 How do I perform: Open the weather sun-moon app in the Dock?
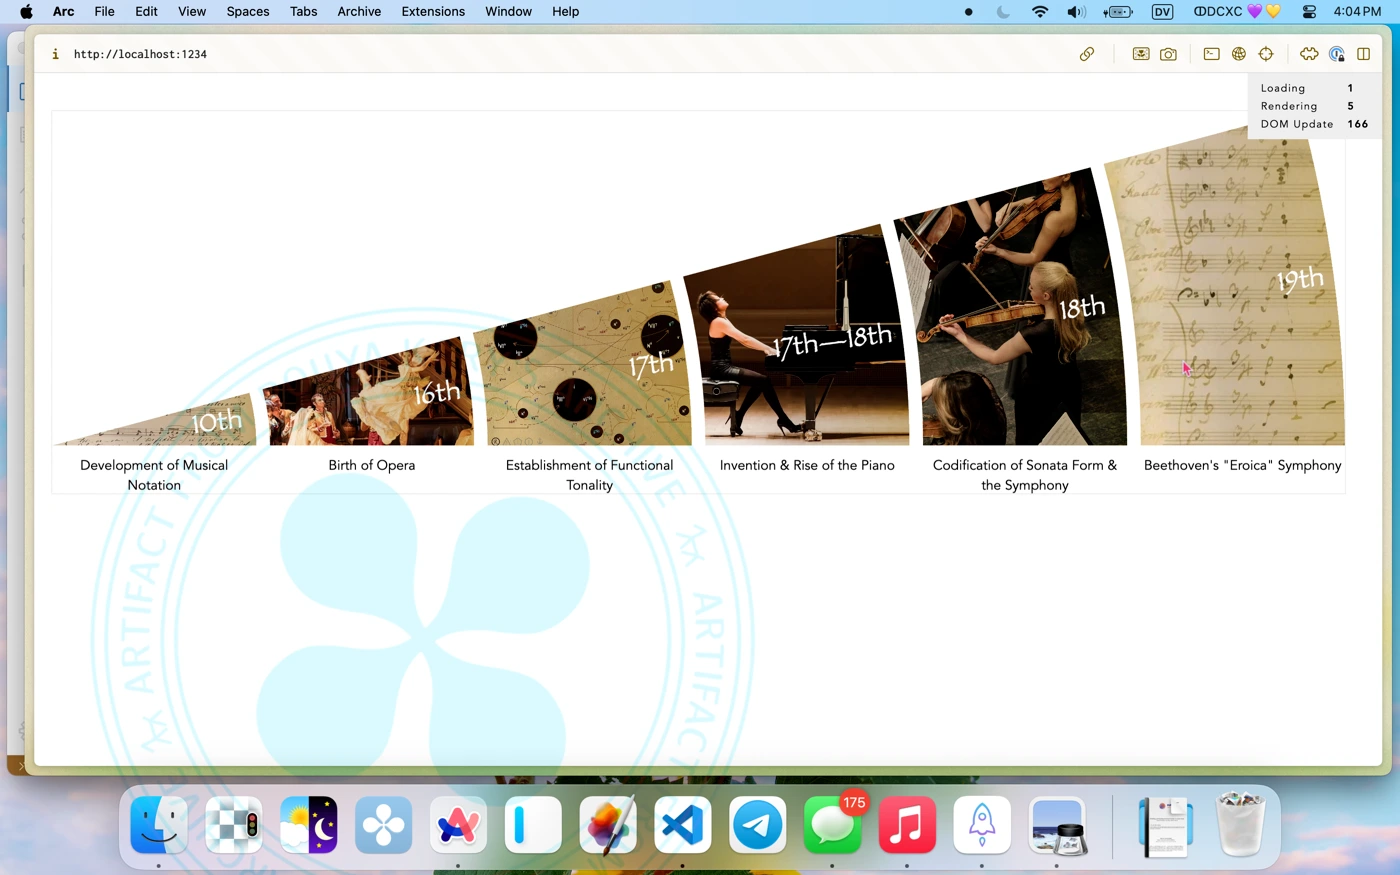309,825
